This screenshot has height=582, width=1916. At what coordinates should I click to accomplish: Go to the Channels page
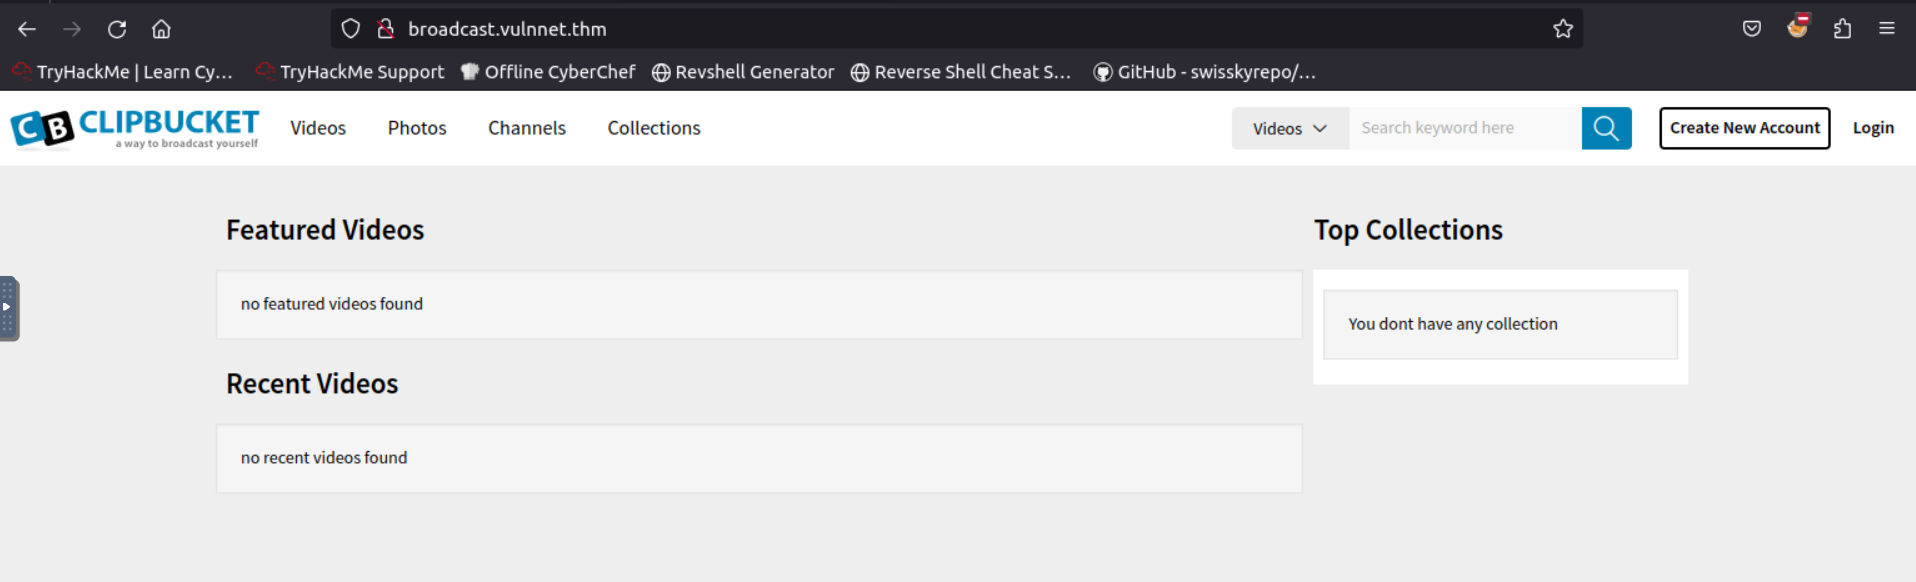pyautogui.click(x=527, y=128)
